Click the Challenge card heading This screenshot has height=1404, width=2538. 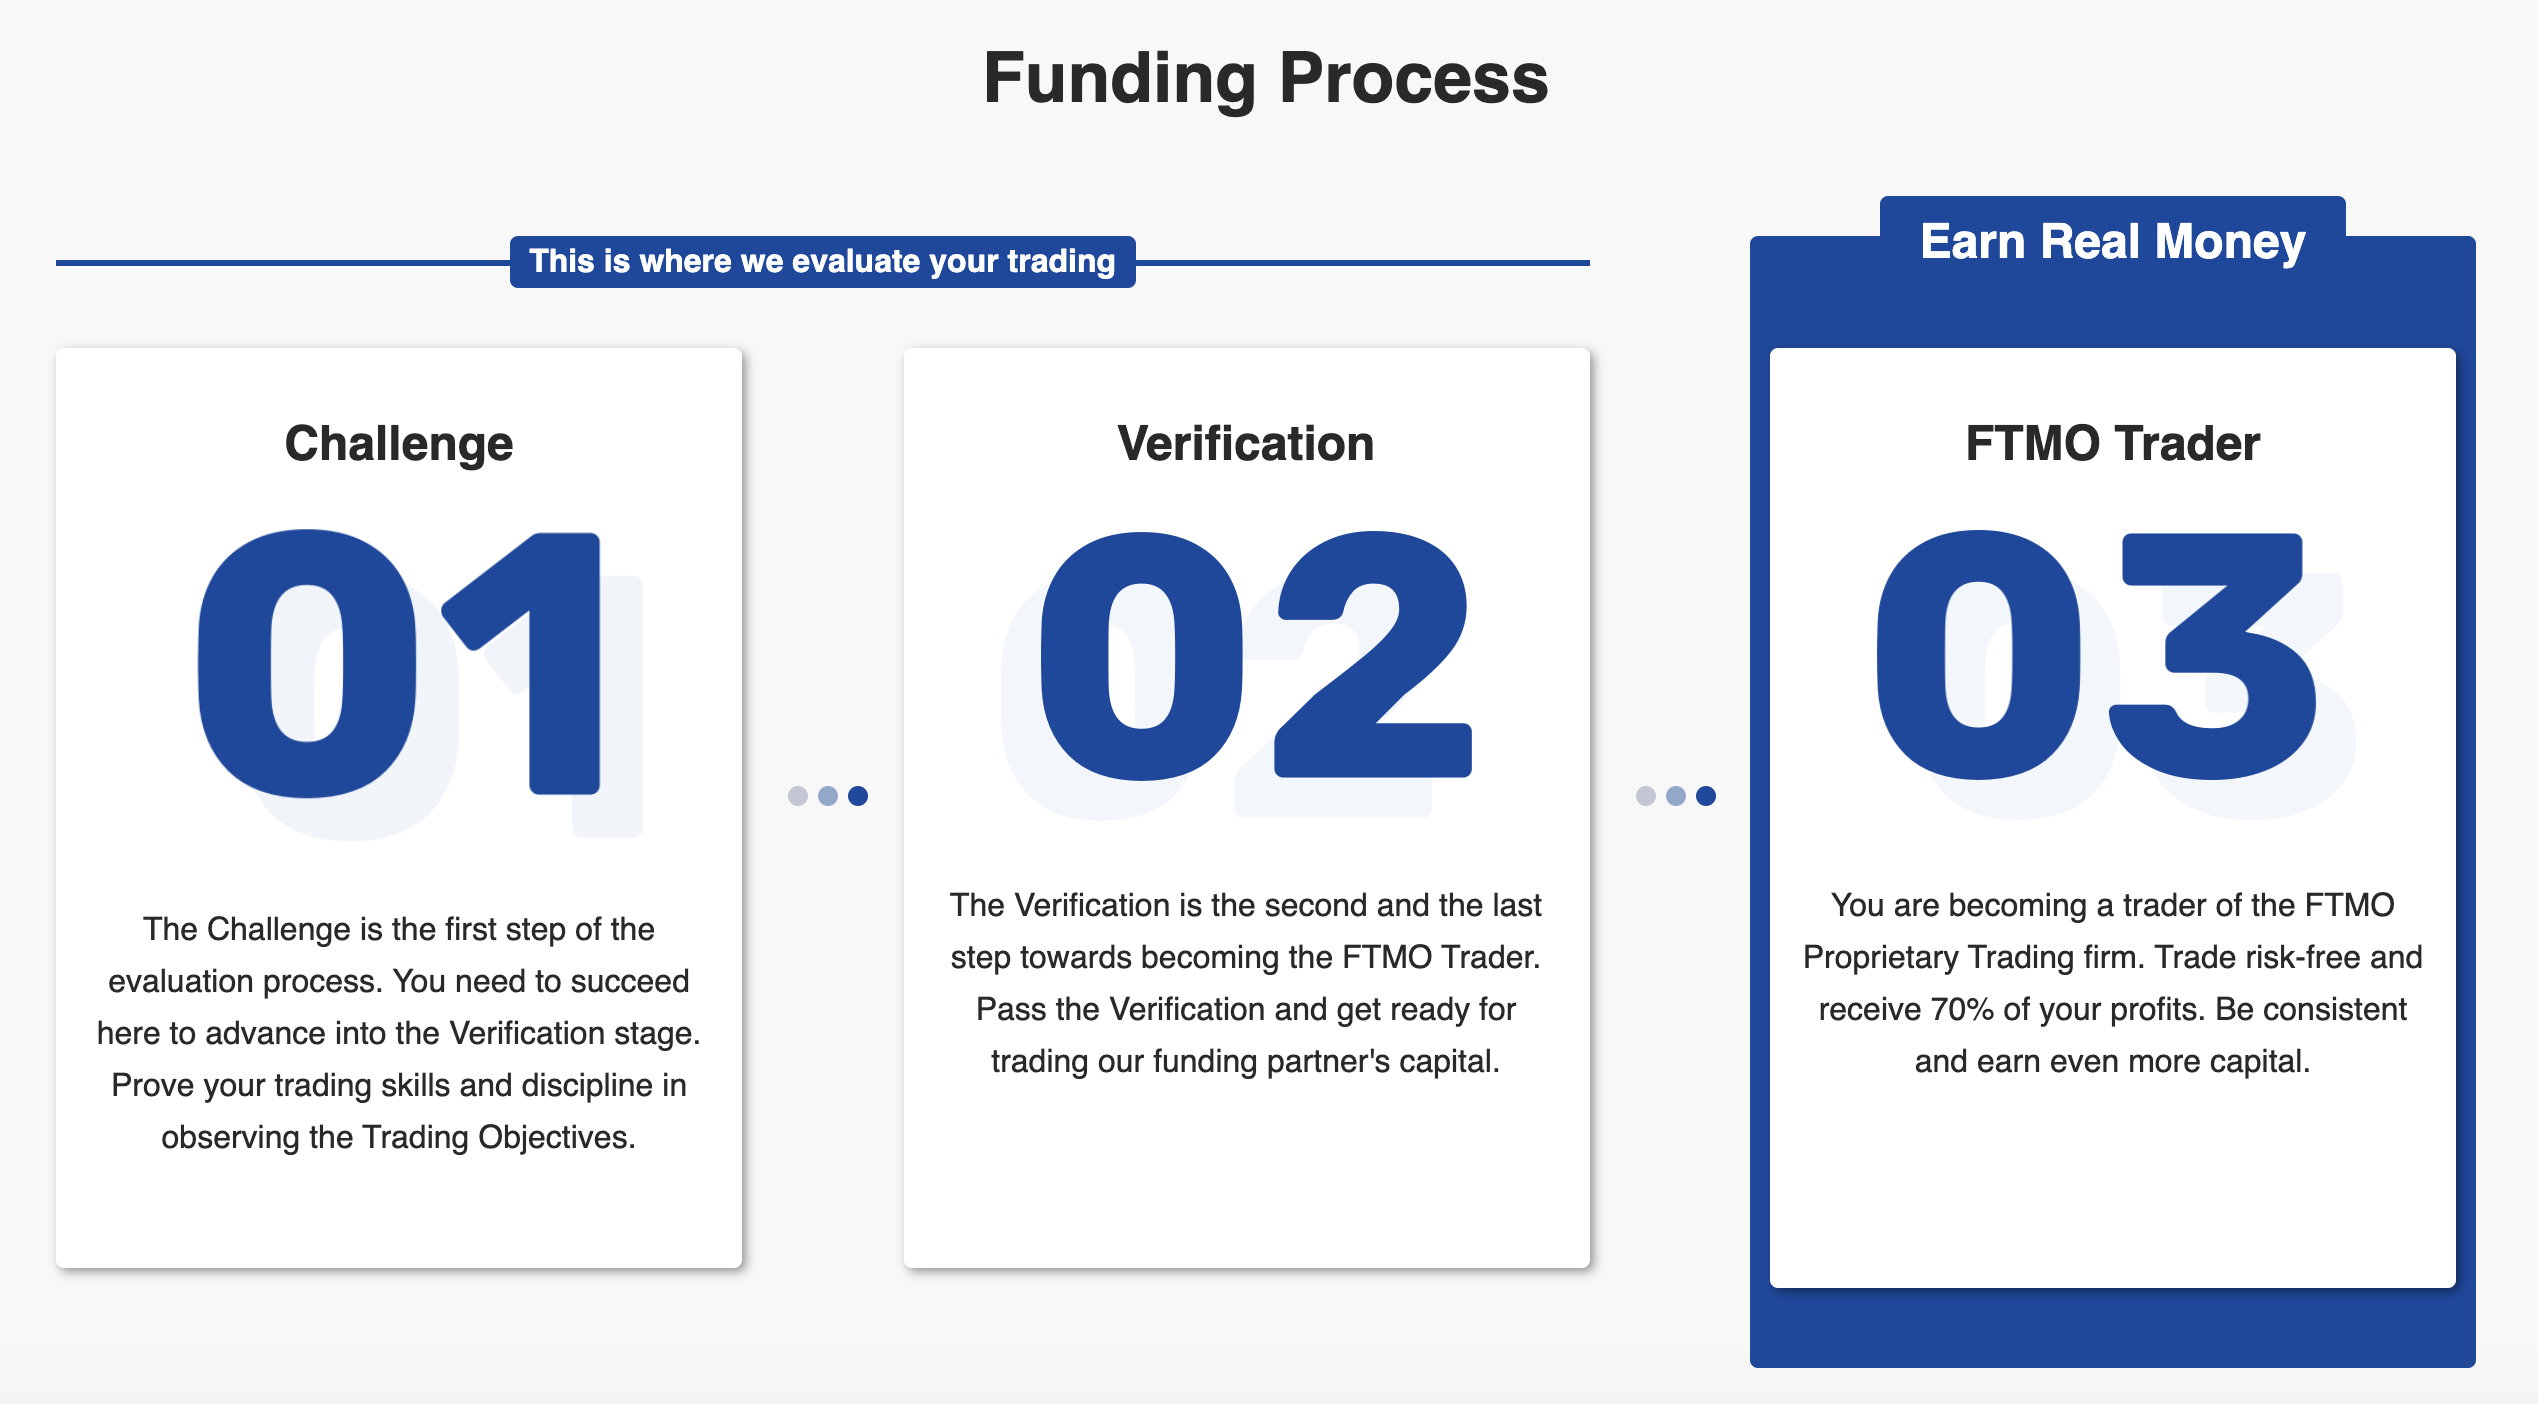click(399, 443)
